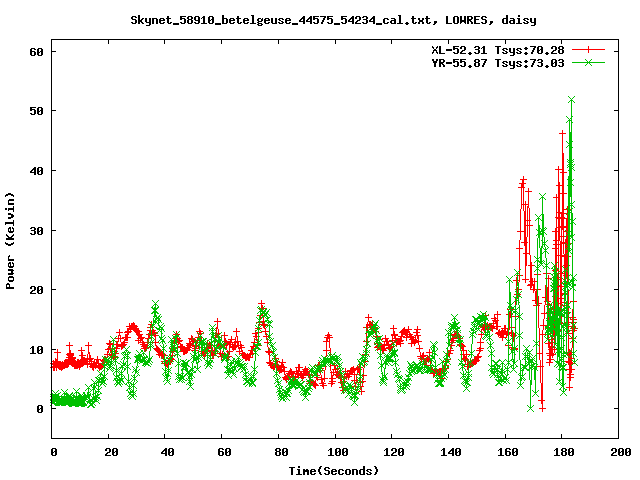The image size is (640, 480).
Task: Click y-axis tick label 60
Action: 36,52
